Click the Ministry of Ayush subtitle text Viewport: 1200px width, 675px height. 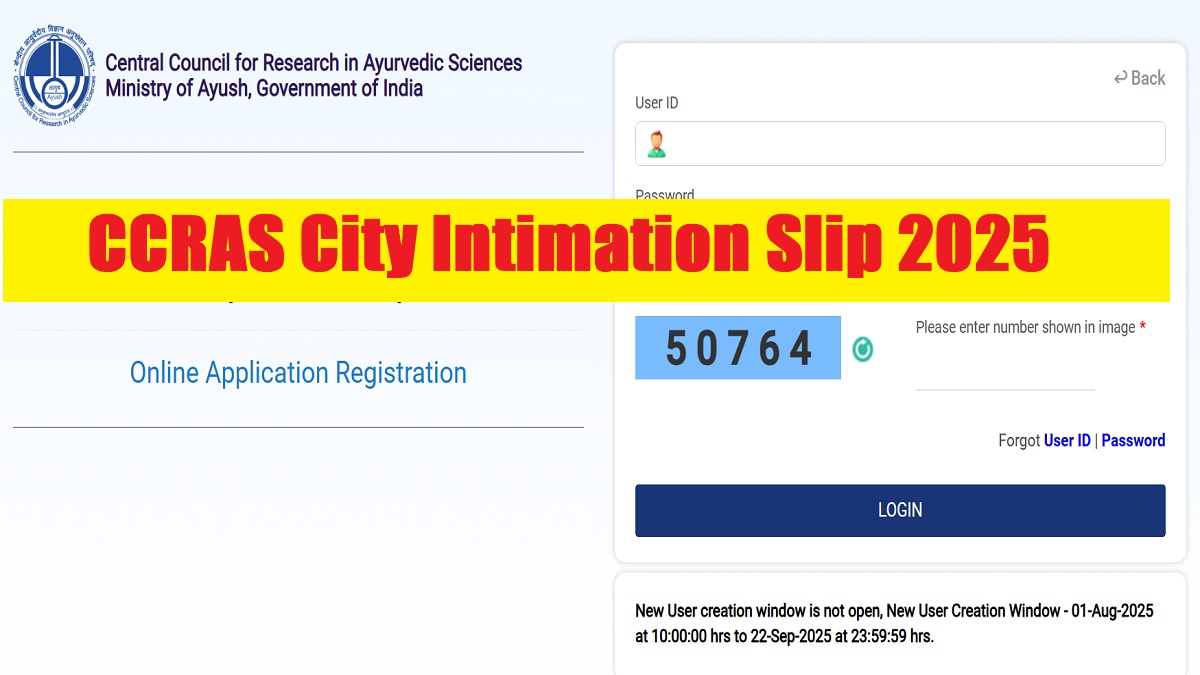point(264,88)
